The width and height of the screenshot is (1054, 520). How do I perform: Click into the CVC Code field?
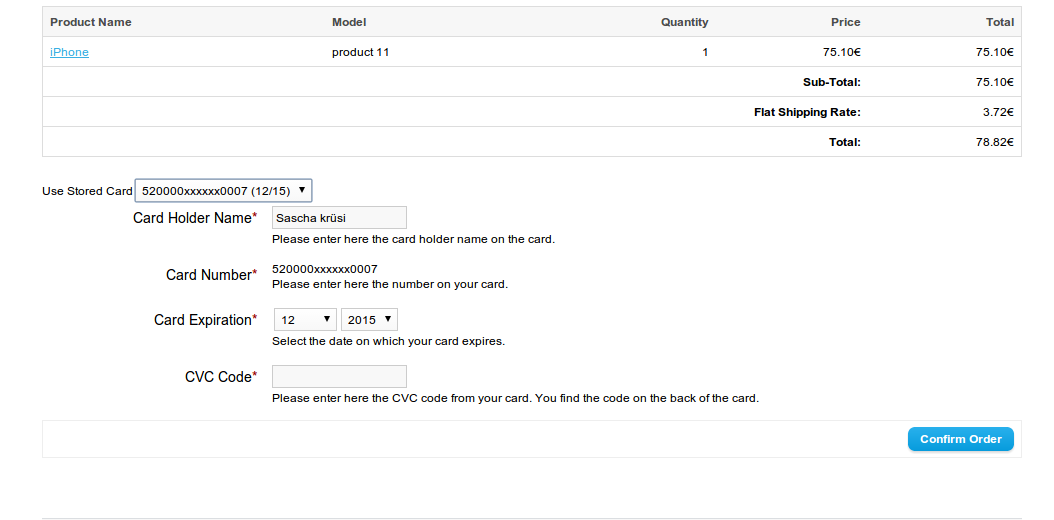pyautogui.click(x=339, y=376)
